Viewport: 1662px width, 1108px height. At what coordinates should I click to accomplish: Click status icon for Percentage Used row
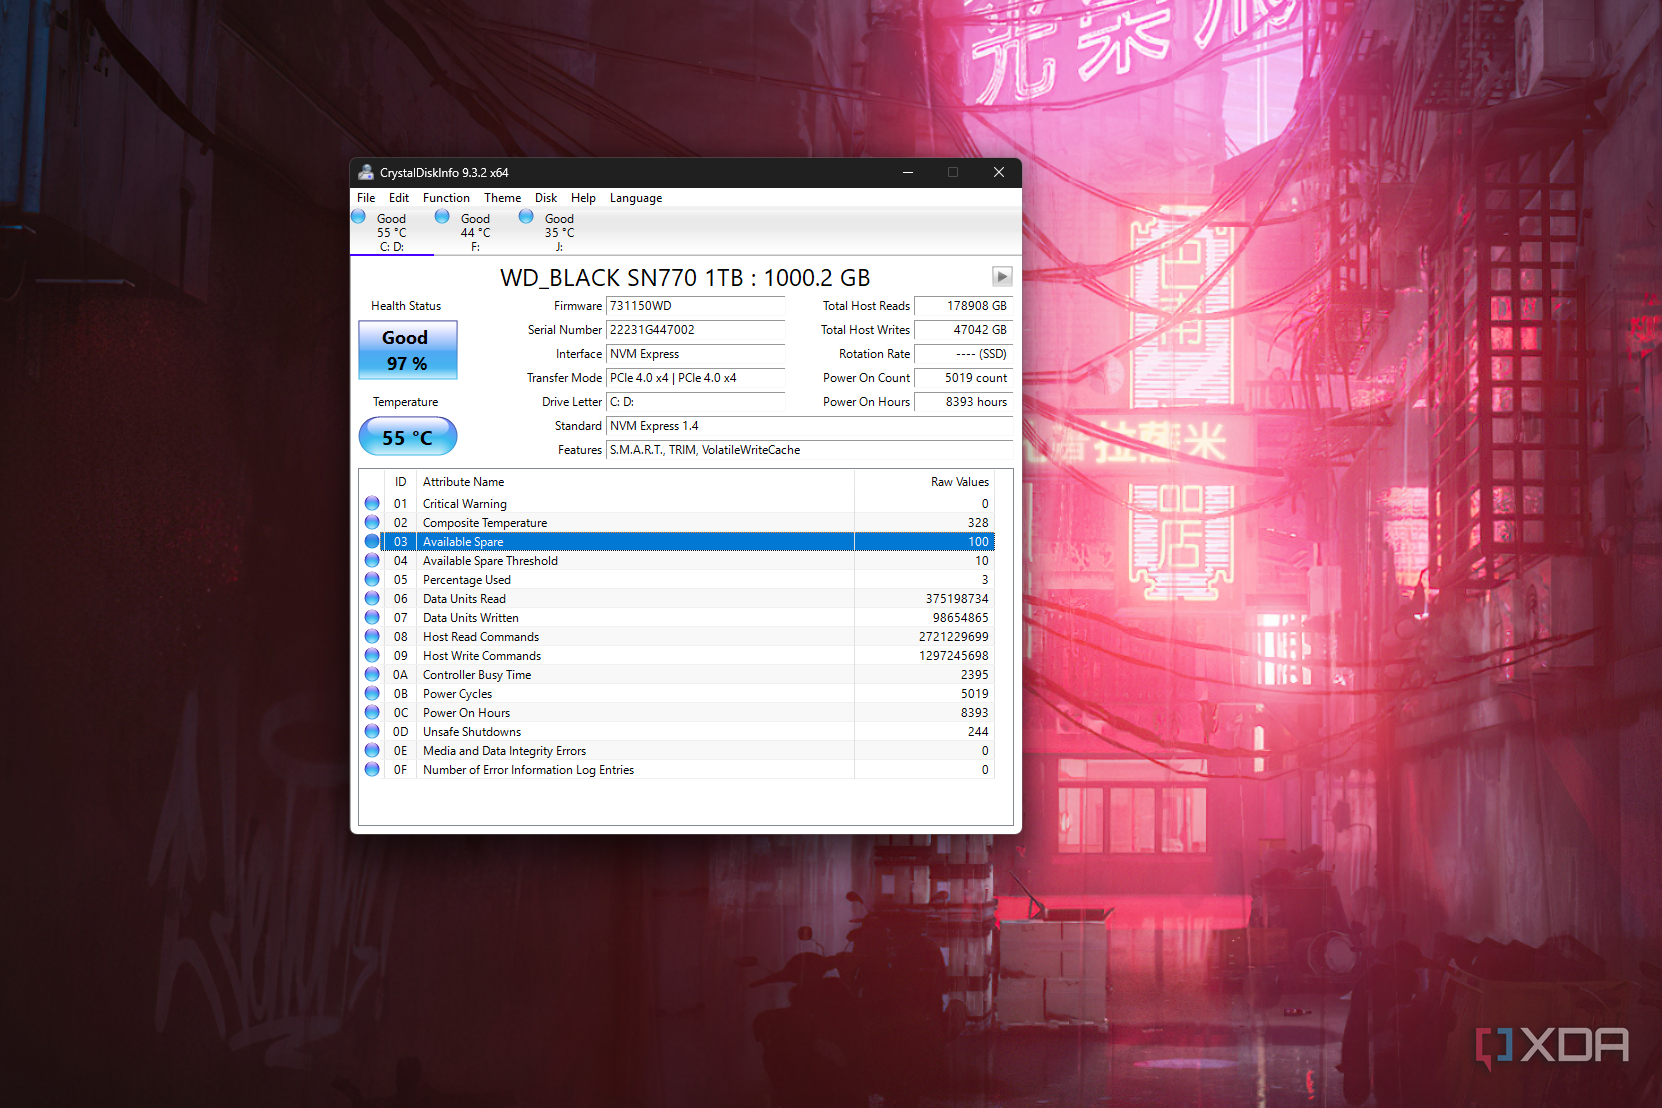coord(372,579)
